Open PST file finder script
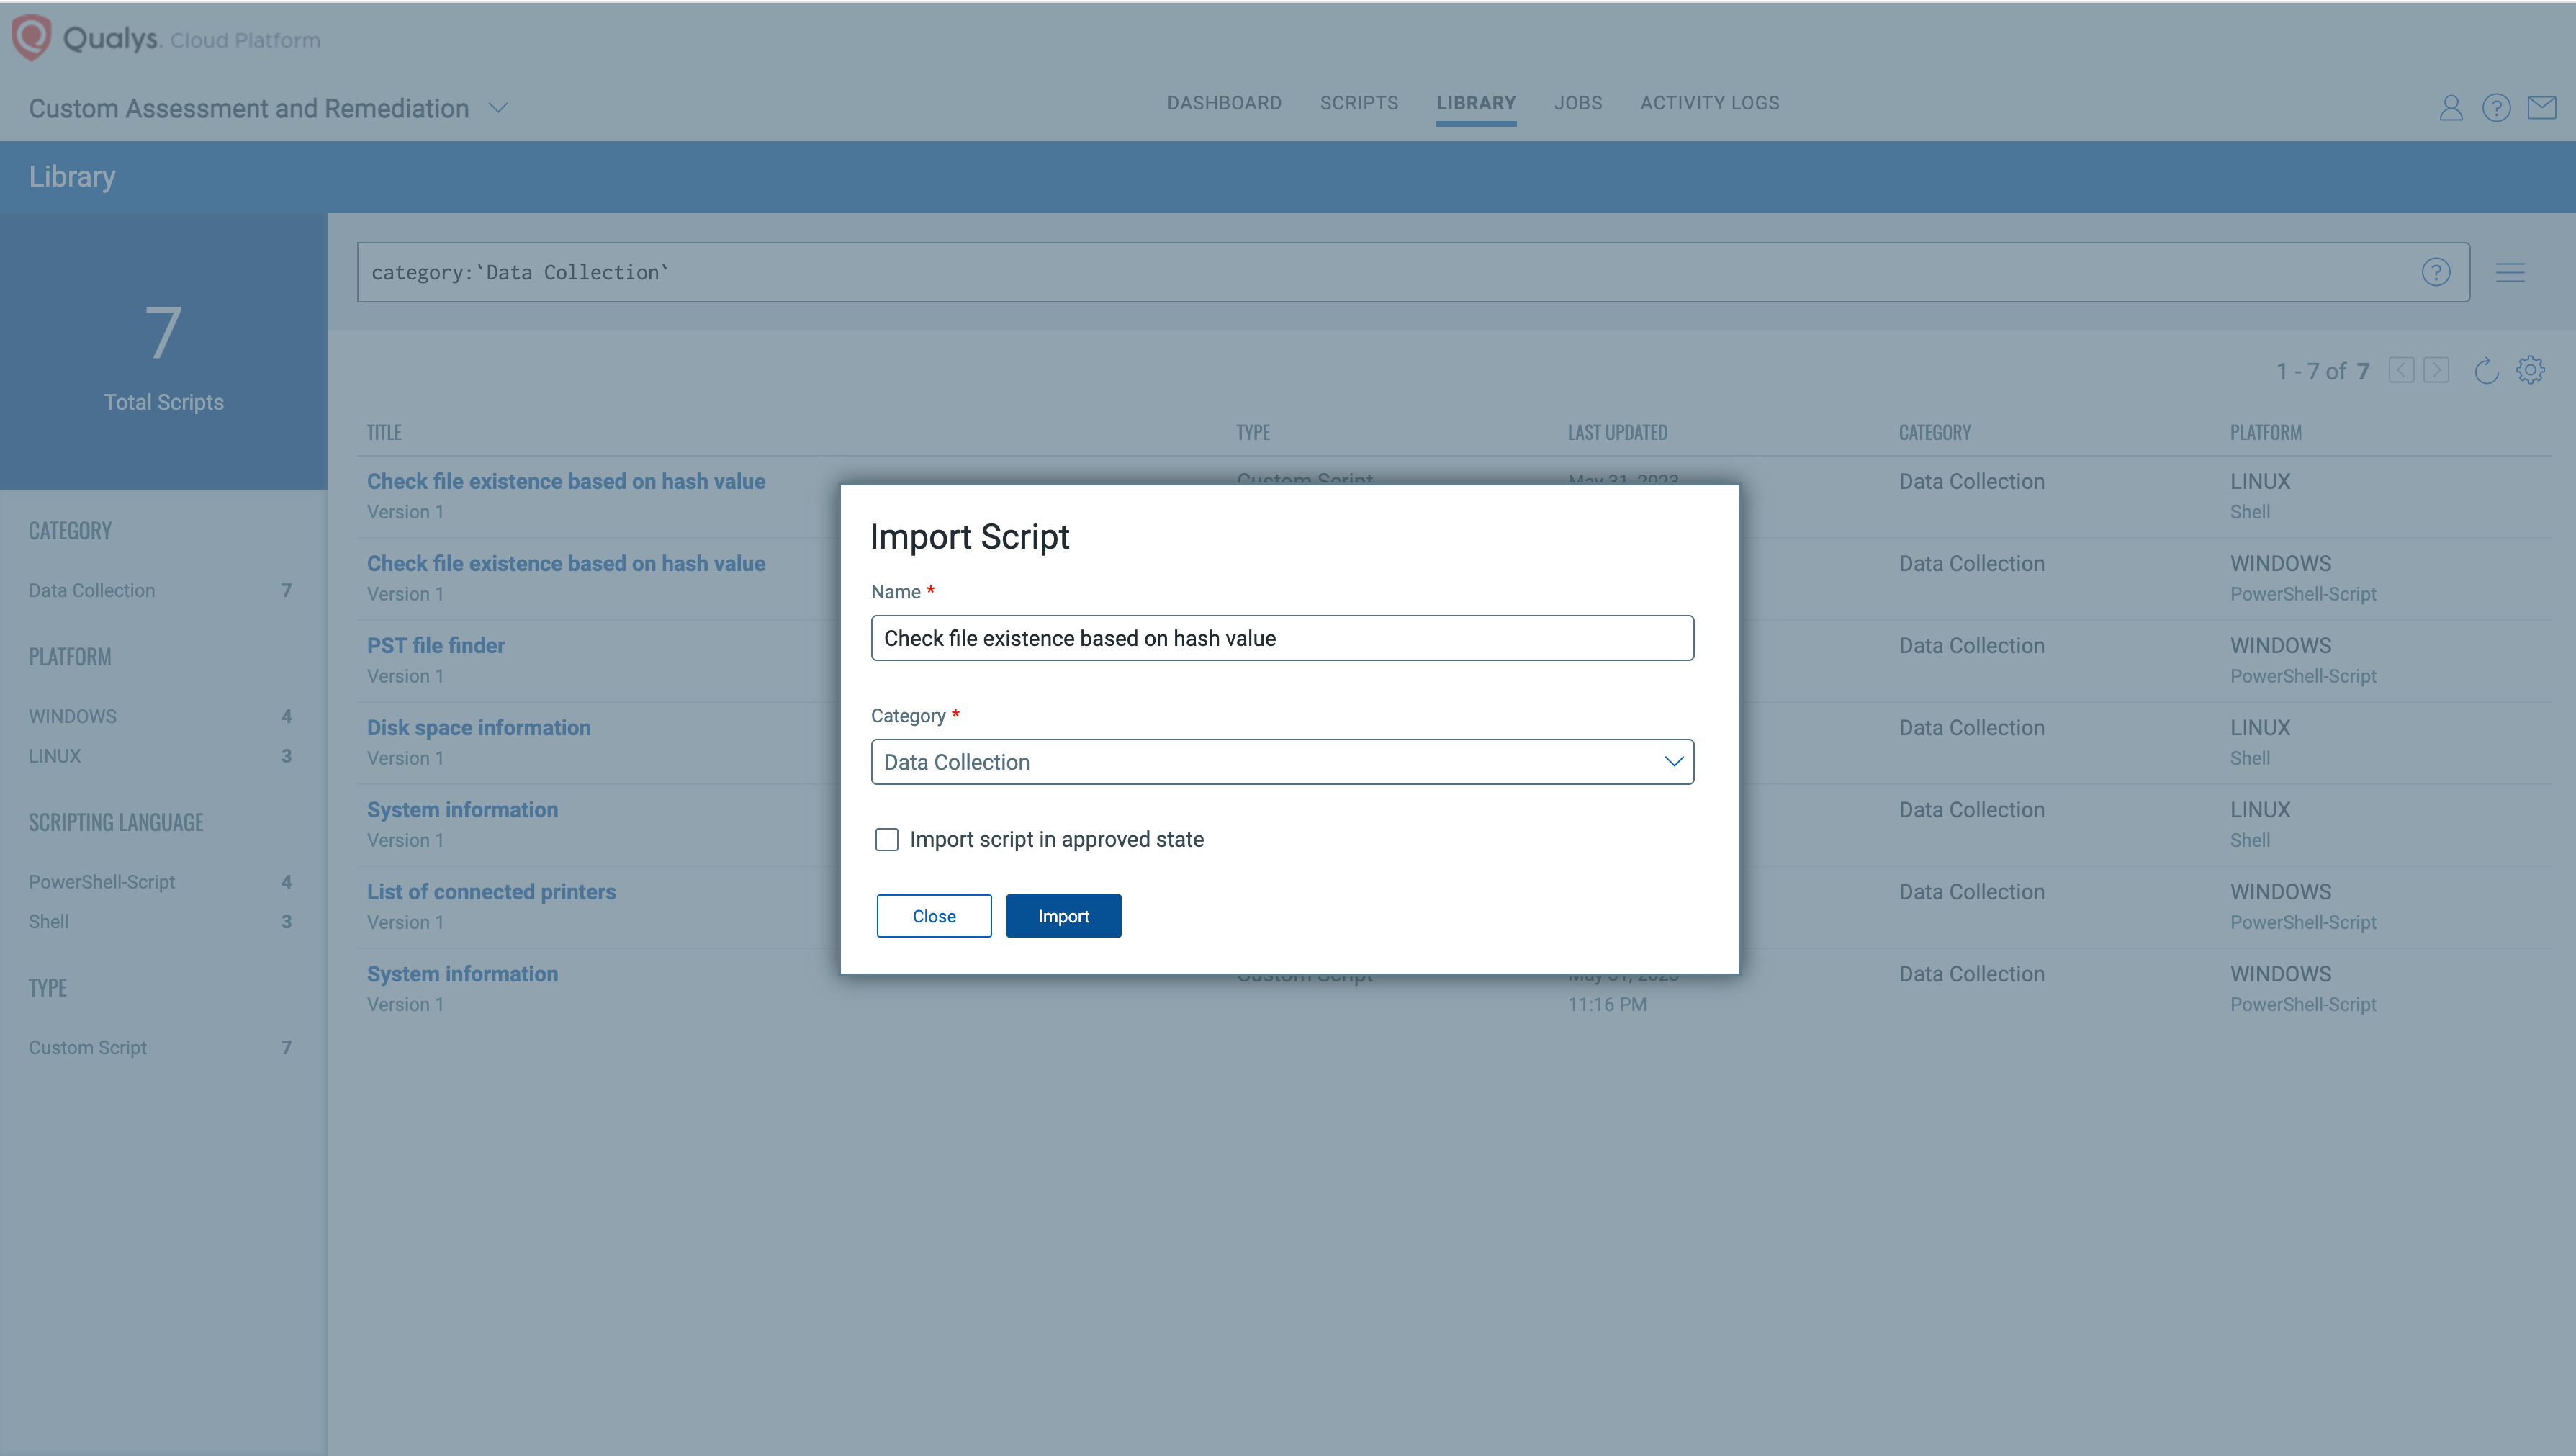This screenshot has width=2576, height=1456. tap(436, 645)
